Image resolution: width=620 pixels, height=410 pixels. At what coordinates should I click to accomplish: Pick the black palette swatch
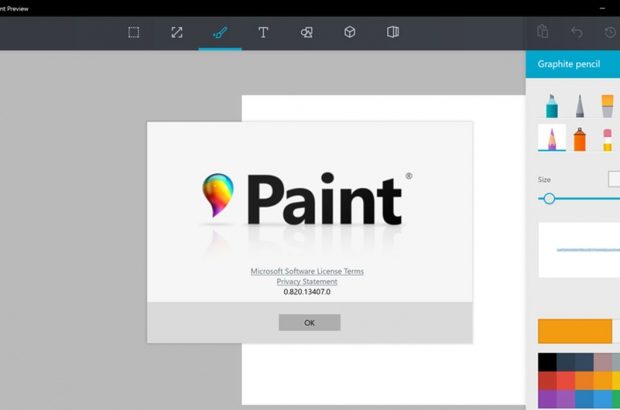pos(547,362)
